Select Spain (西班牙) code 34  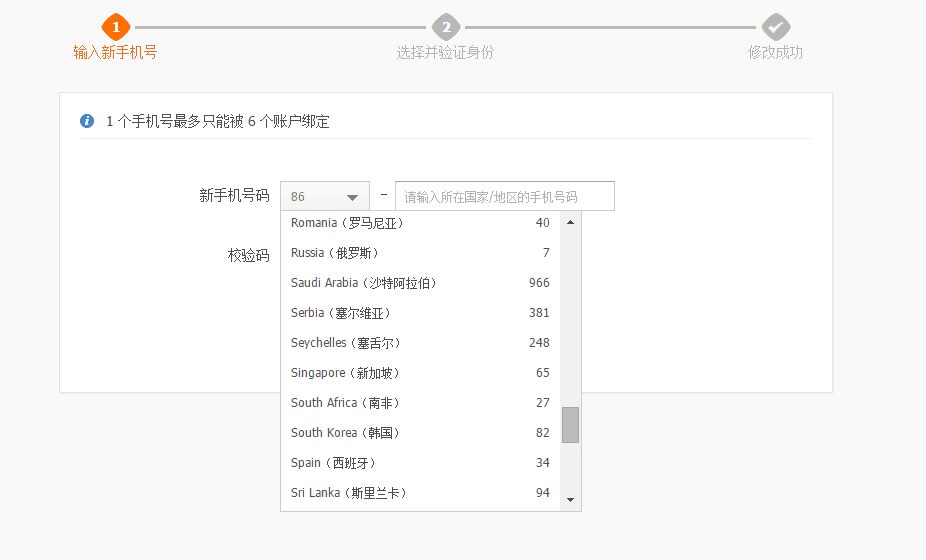[420, 463]
